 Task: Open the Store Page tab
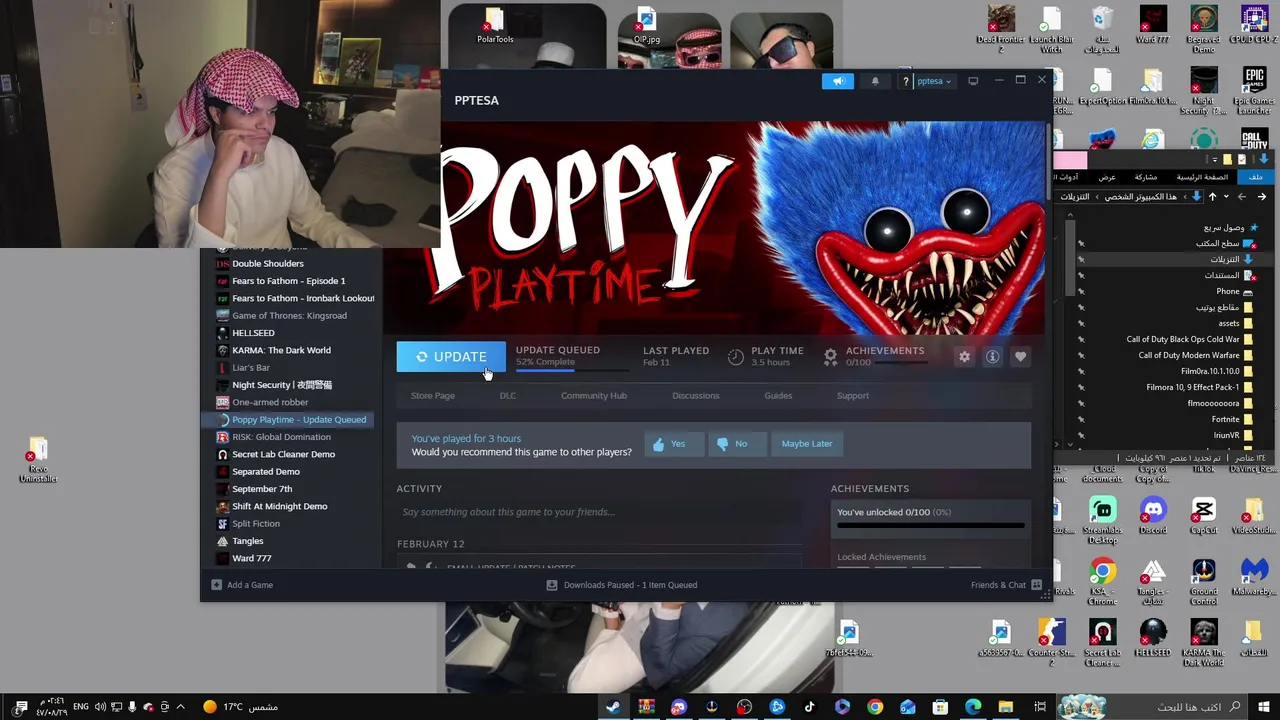coord(433,396)
